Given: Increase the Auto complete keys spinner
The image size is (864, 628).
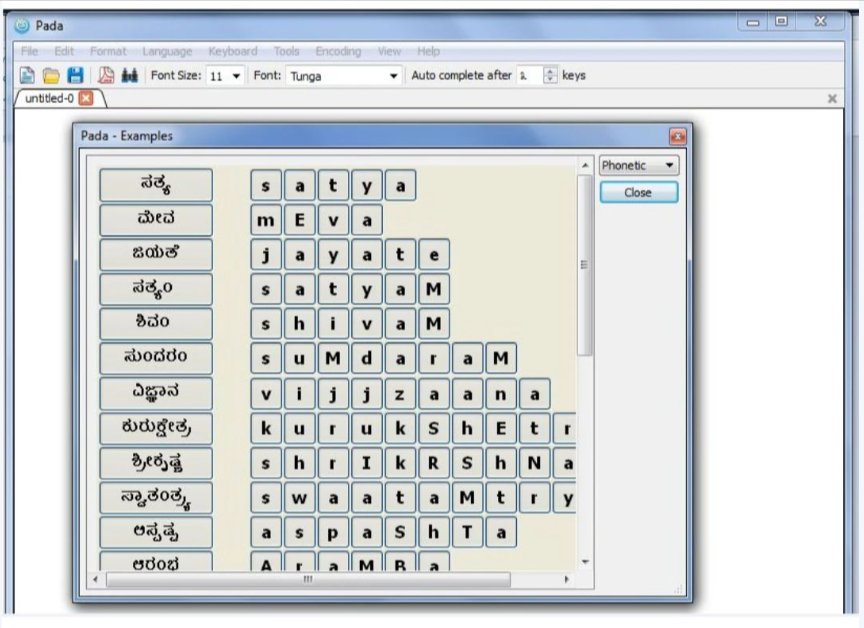Looking at the screenshot, I should click(550, 71).
